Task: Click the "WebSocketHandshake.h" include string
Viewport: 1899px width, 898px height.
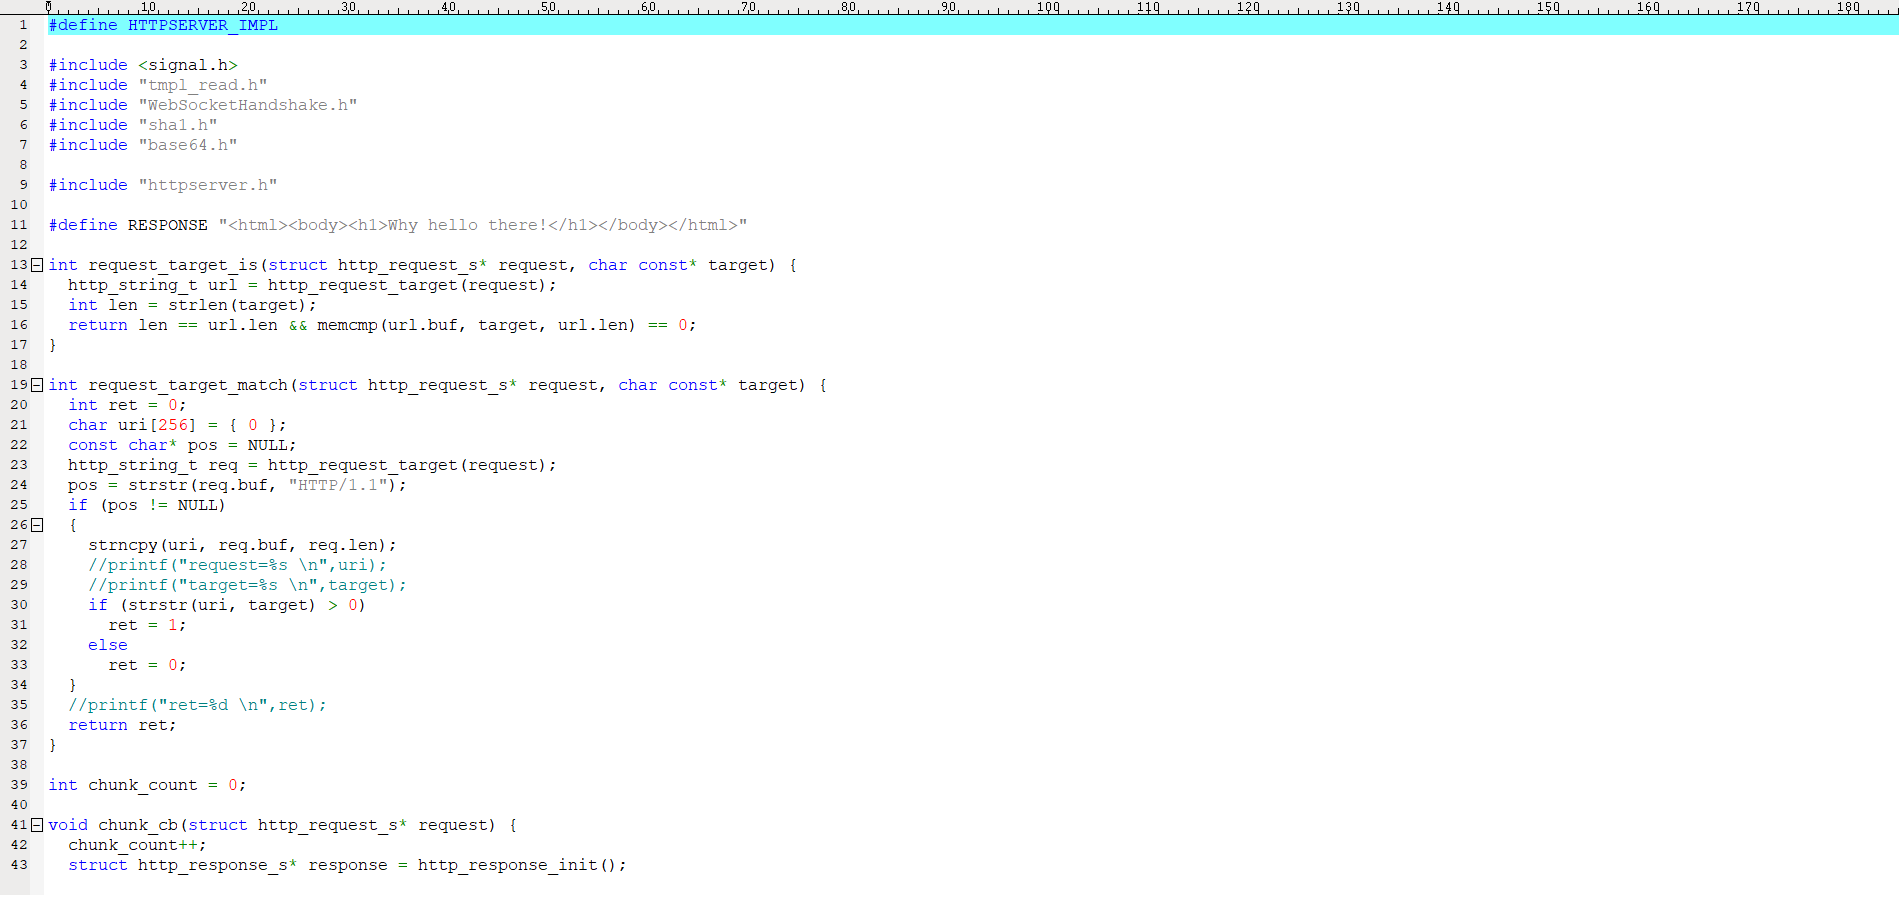Action: coord(247,105)
